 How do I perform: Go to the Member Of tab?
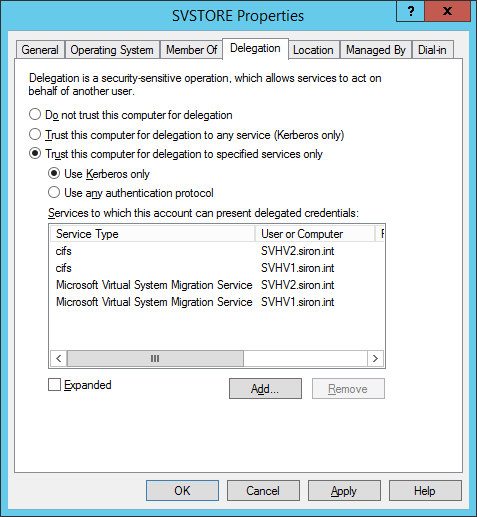click(x=192, y=50)
